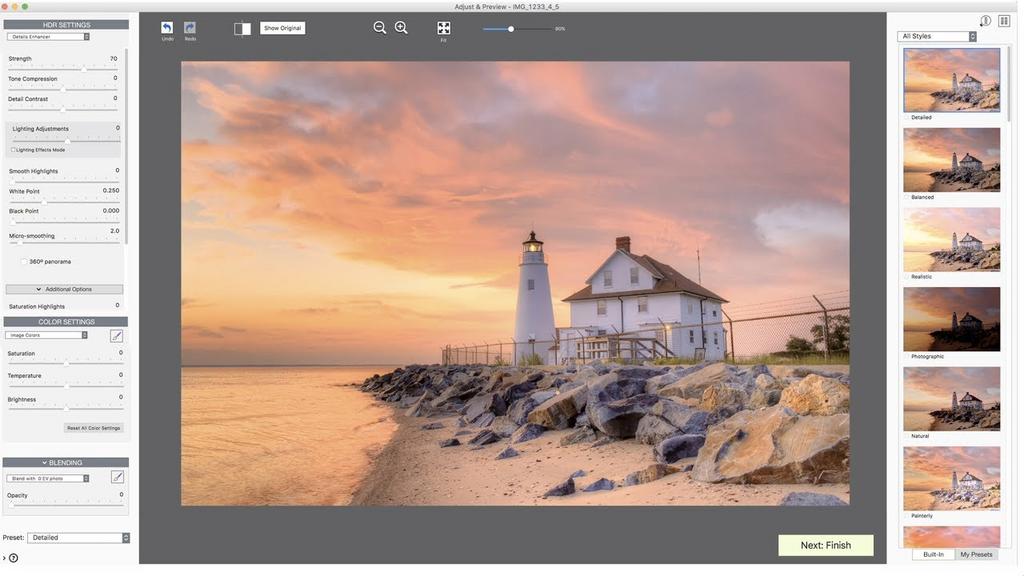The height and width of the screenshot is (576, 1024).
Task: Toggle favorite checkbox for Painterly preset
Action: [907, 516]
